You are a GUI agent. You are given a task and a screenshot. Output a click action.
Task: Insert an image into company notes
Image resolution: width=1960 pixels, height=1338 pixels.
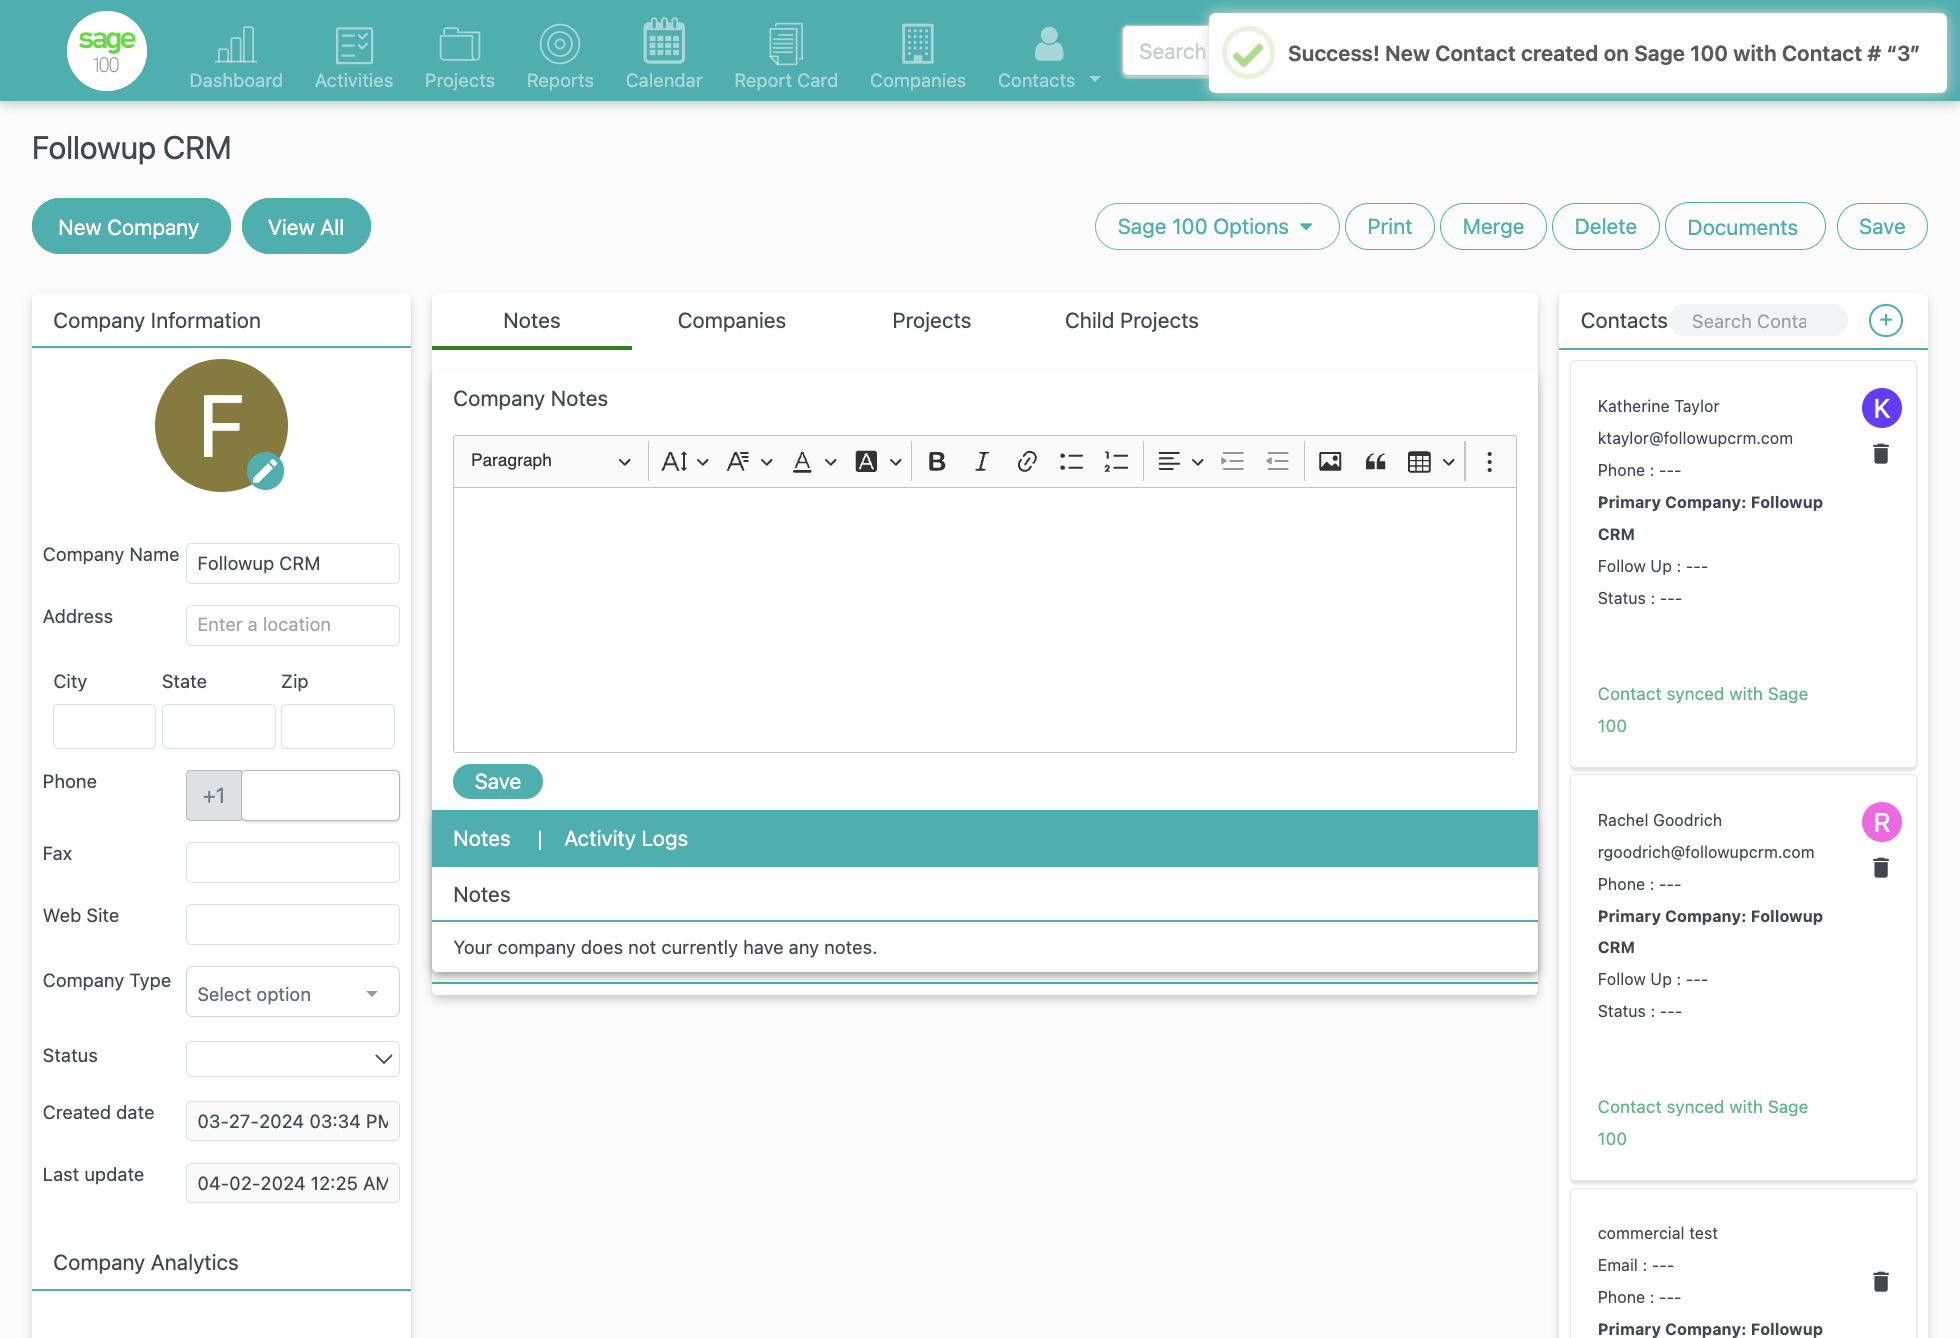tap(1330, 461)
